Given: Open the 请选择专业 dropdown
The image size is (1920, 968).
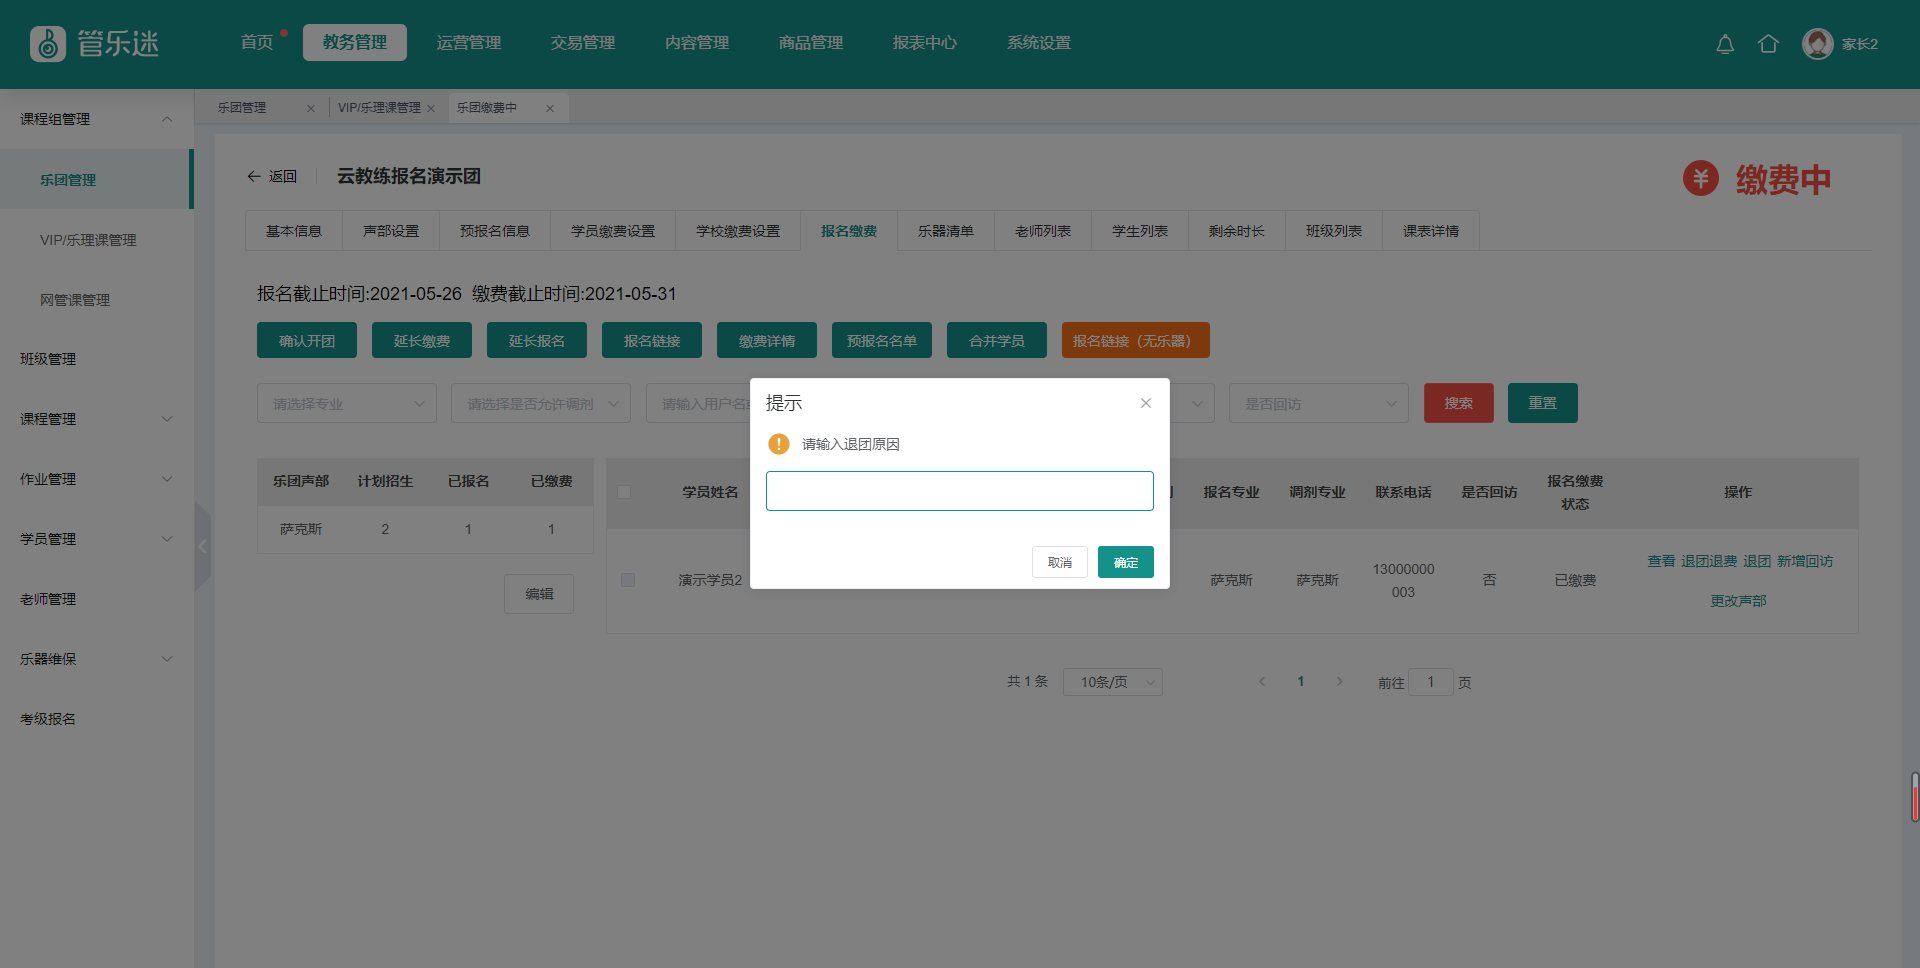Looking at the screenshot, I should pos(346,404).
